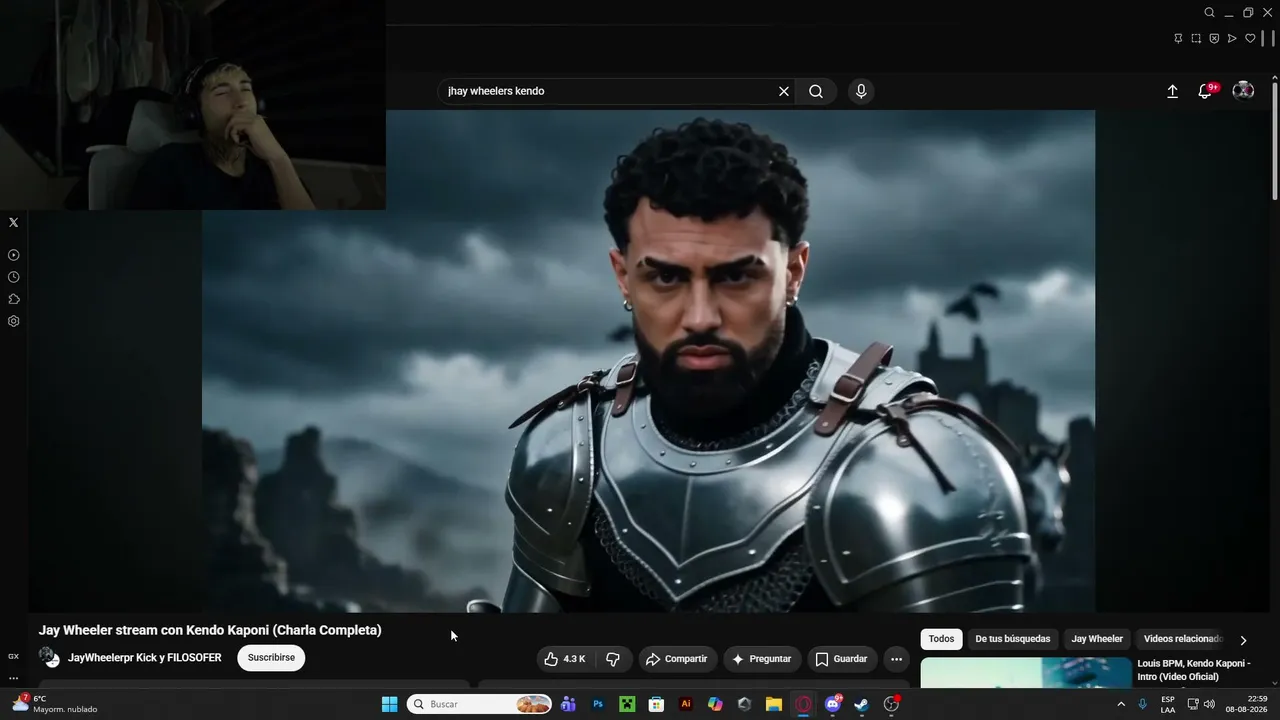The width and height of the screenshot is (1280, 720).
Task: Subscribe using the Suscribirse button
Action: click(x=271, y=658)
